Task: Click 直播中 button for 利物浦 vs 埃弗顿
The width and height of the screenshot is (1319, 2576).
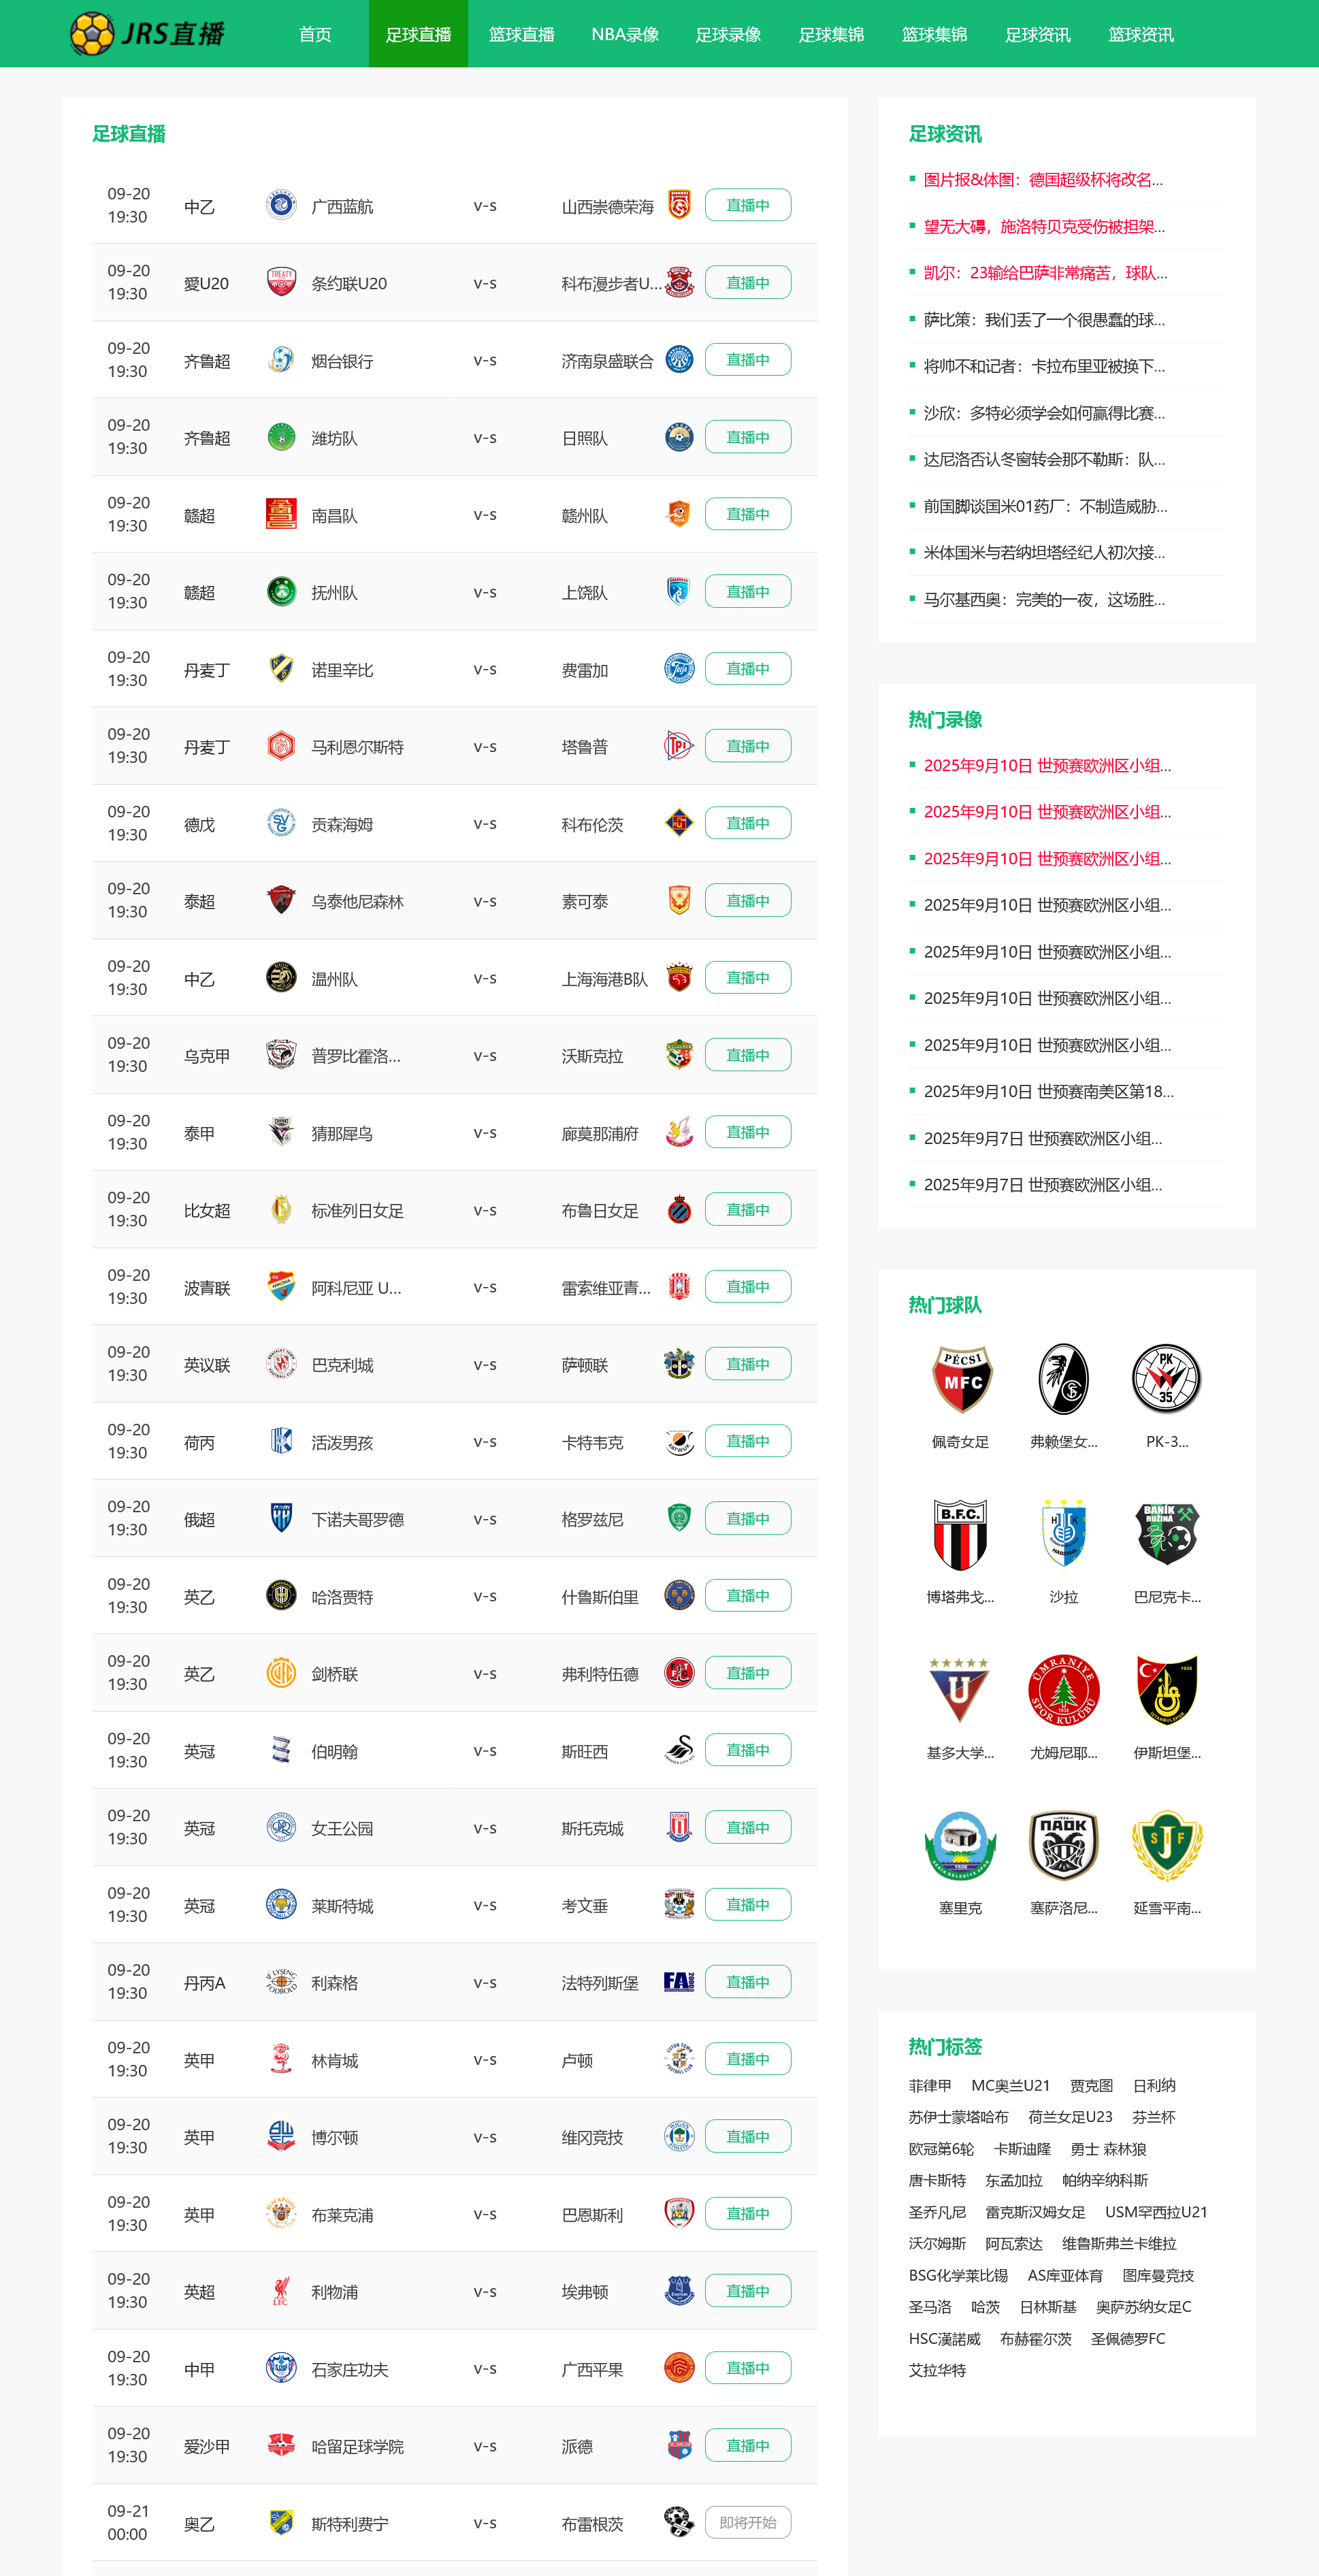Action: click(x=747, y=2290)
